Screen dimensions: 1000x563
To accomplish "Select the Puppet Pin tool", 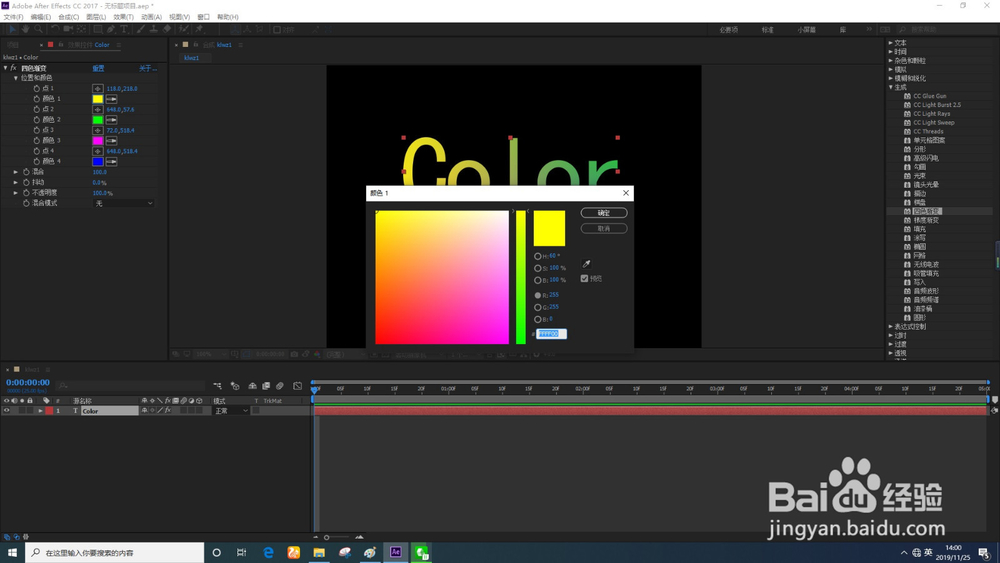I will (200, 29).
